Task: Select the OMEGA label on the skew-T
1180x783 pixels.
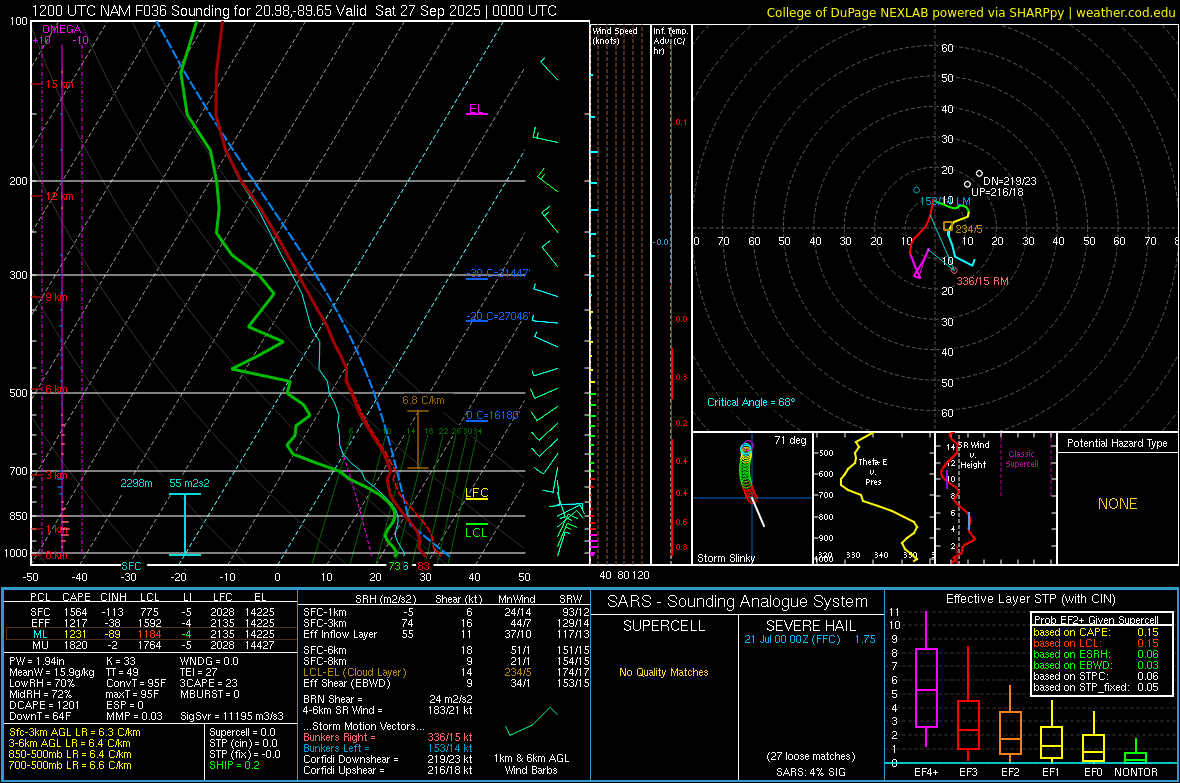Action: (62, 29)
